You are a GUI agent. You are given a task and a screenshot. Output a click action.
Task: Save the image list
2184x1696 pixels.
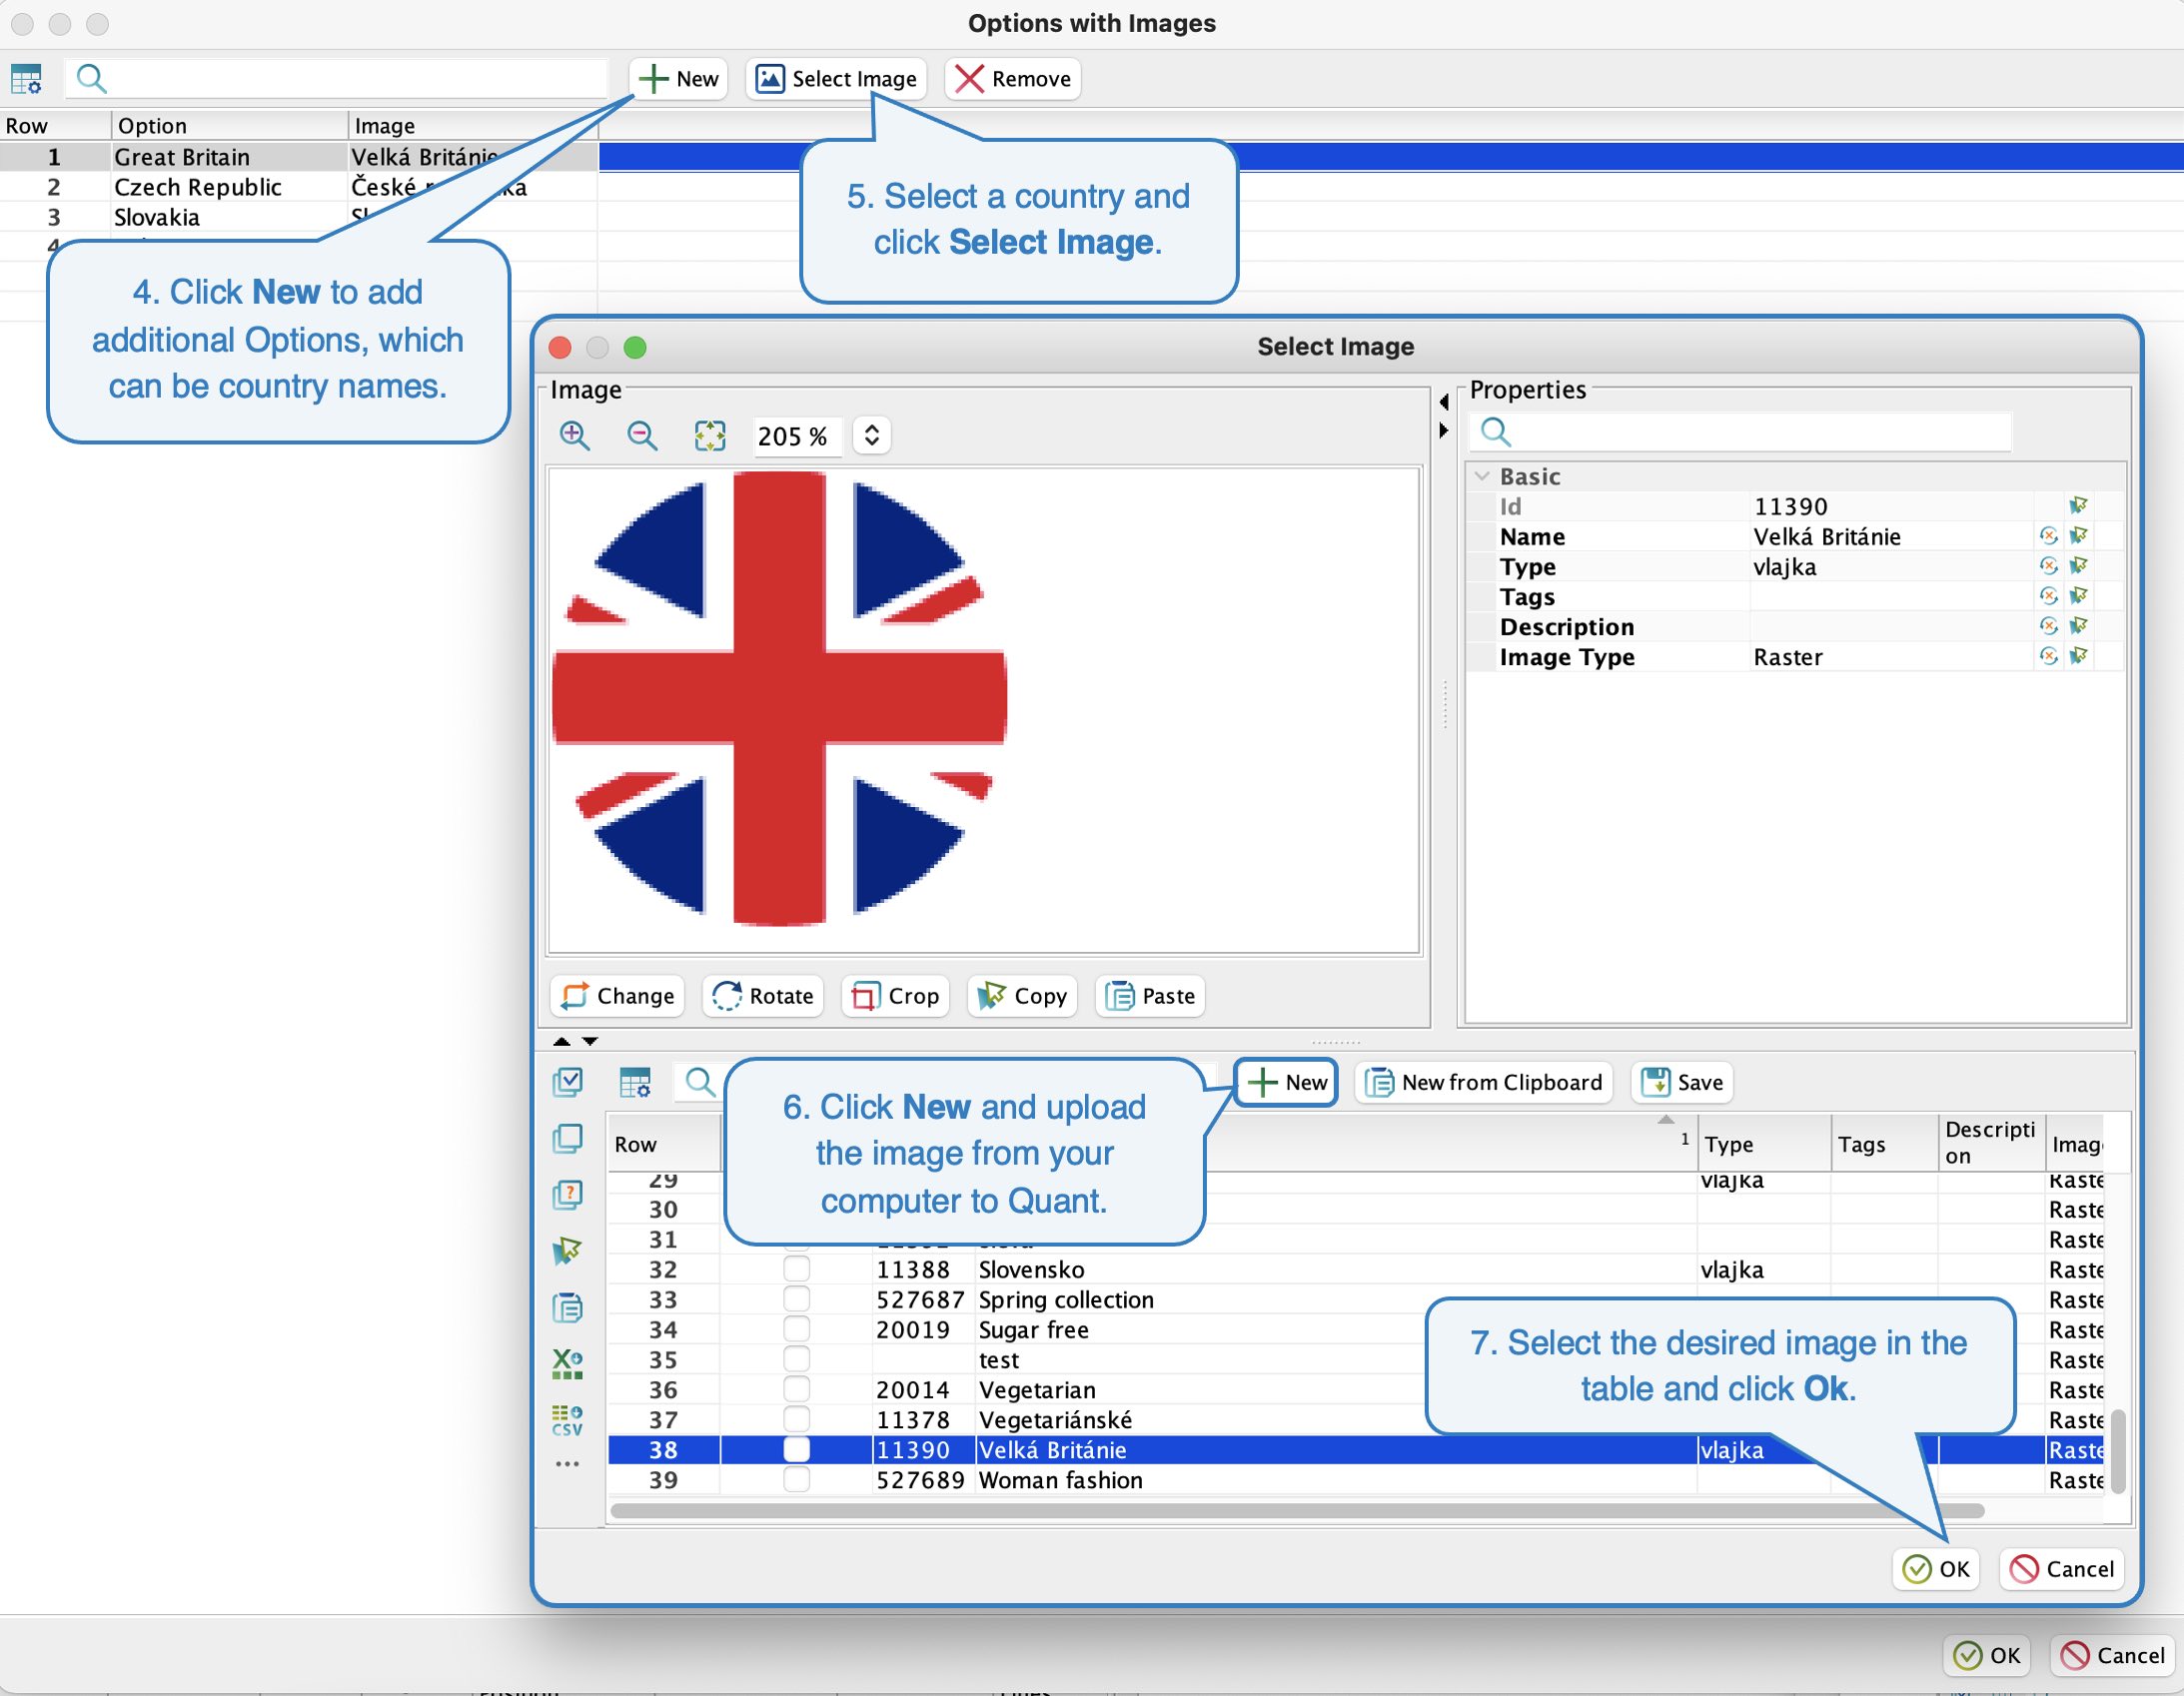pyautogui.click(x=1682, y=1082)
